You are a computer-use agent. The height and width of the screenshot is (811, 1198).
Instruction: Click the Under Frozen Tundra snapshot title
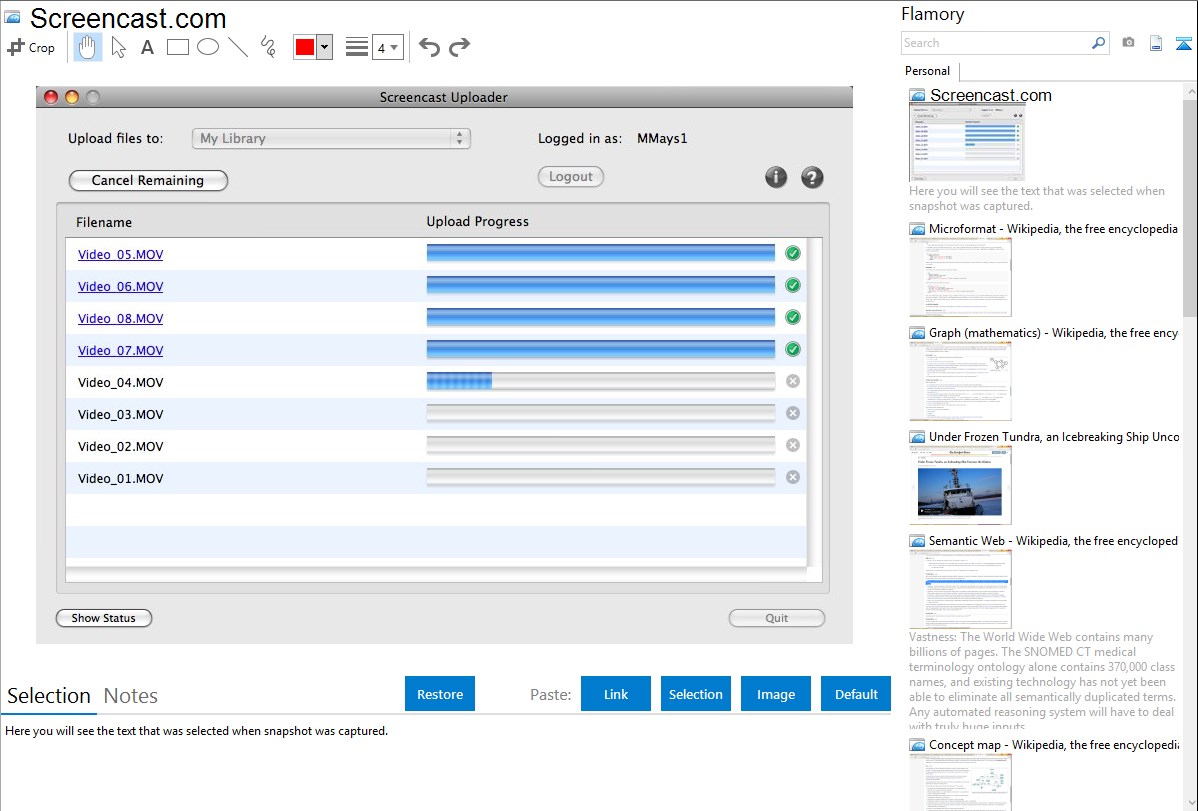pyautogui.click(x=1054, y=436)
